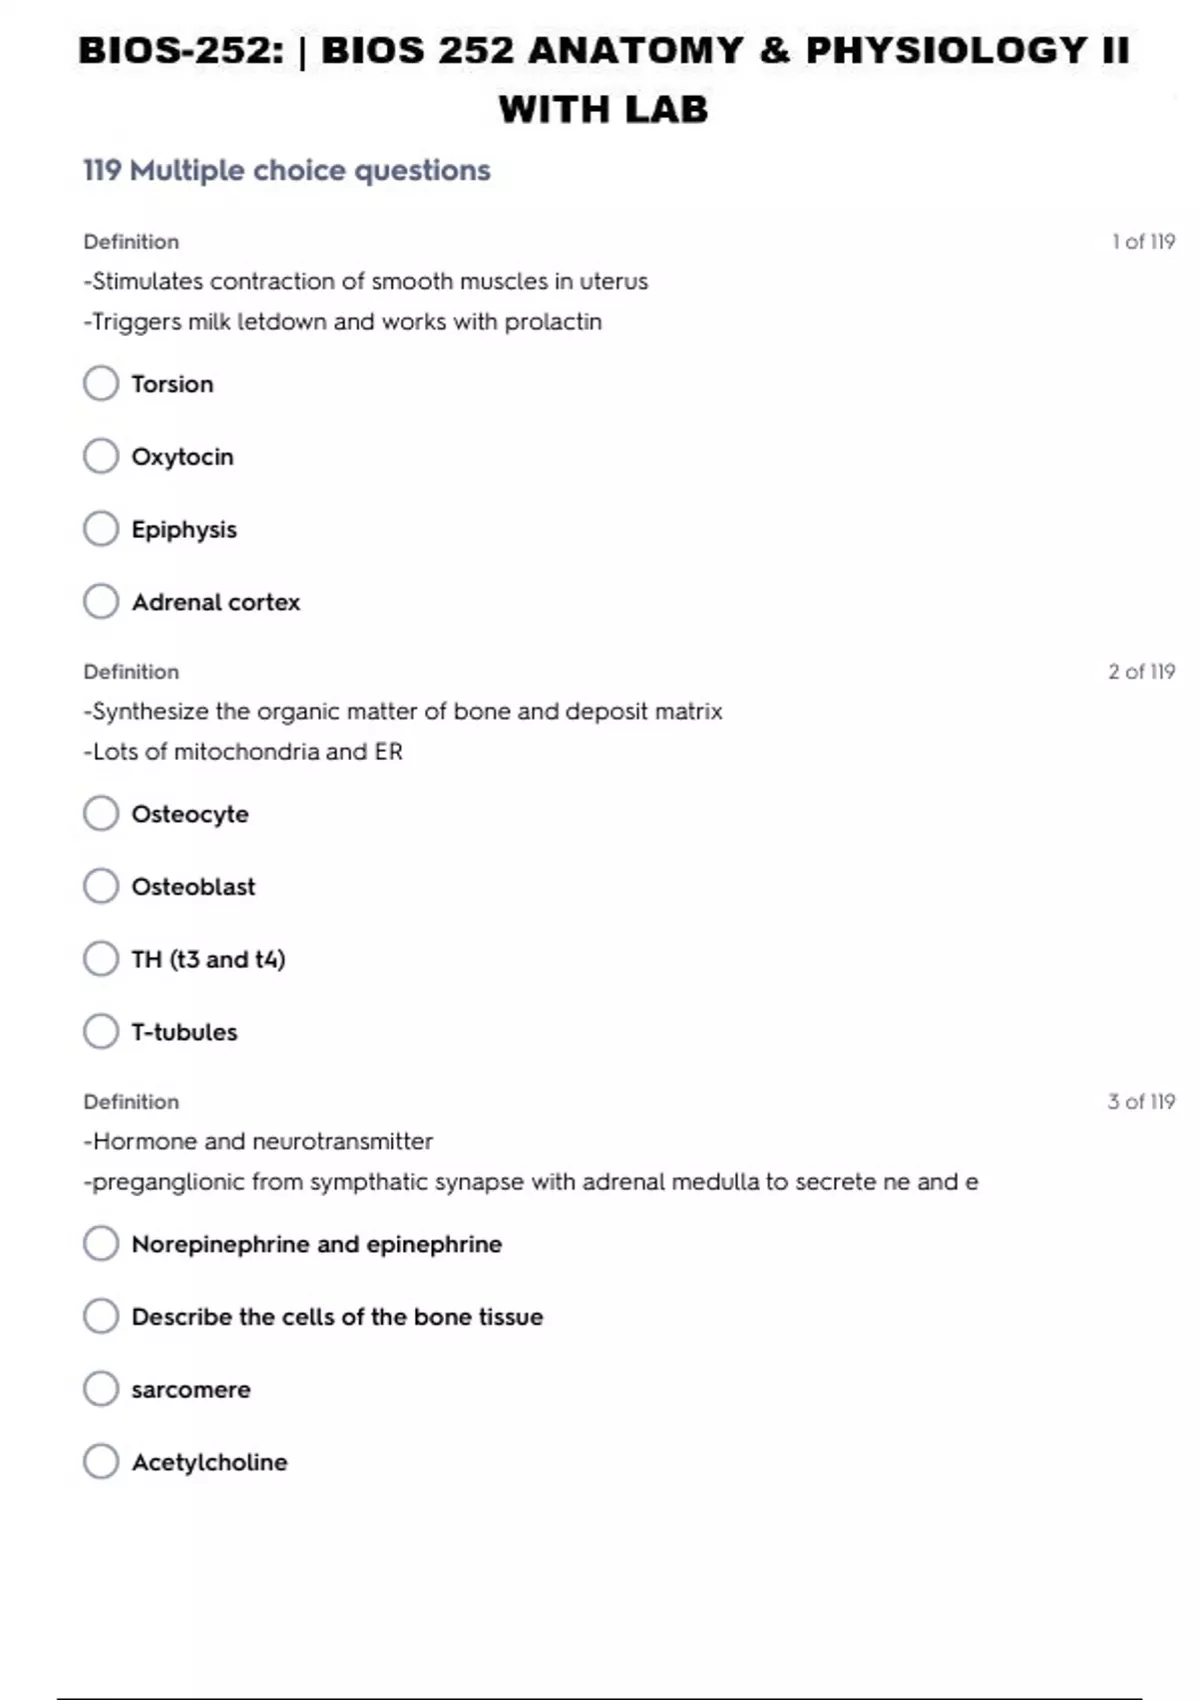1200x1700 pixels.
Task: Click the bone matrix synthesis definition text
Action: [x=403, y=712]
